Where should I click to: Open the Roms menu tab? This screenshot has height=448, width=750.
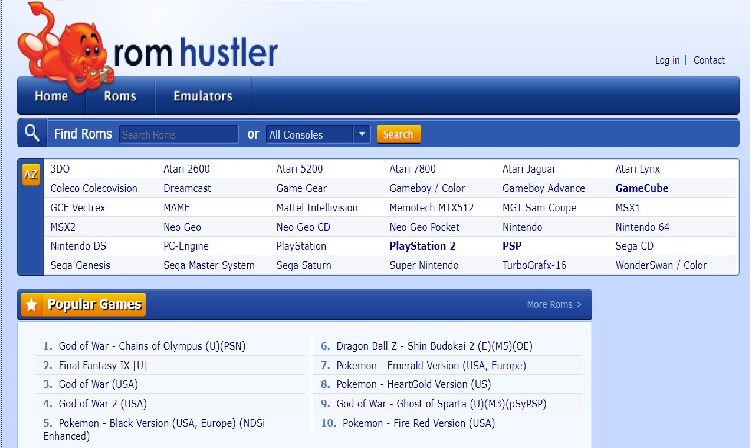pyautogui.click(x=120, y=96)
